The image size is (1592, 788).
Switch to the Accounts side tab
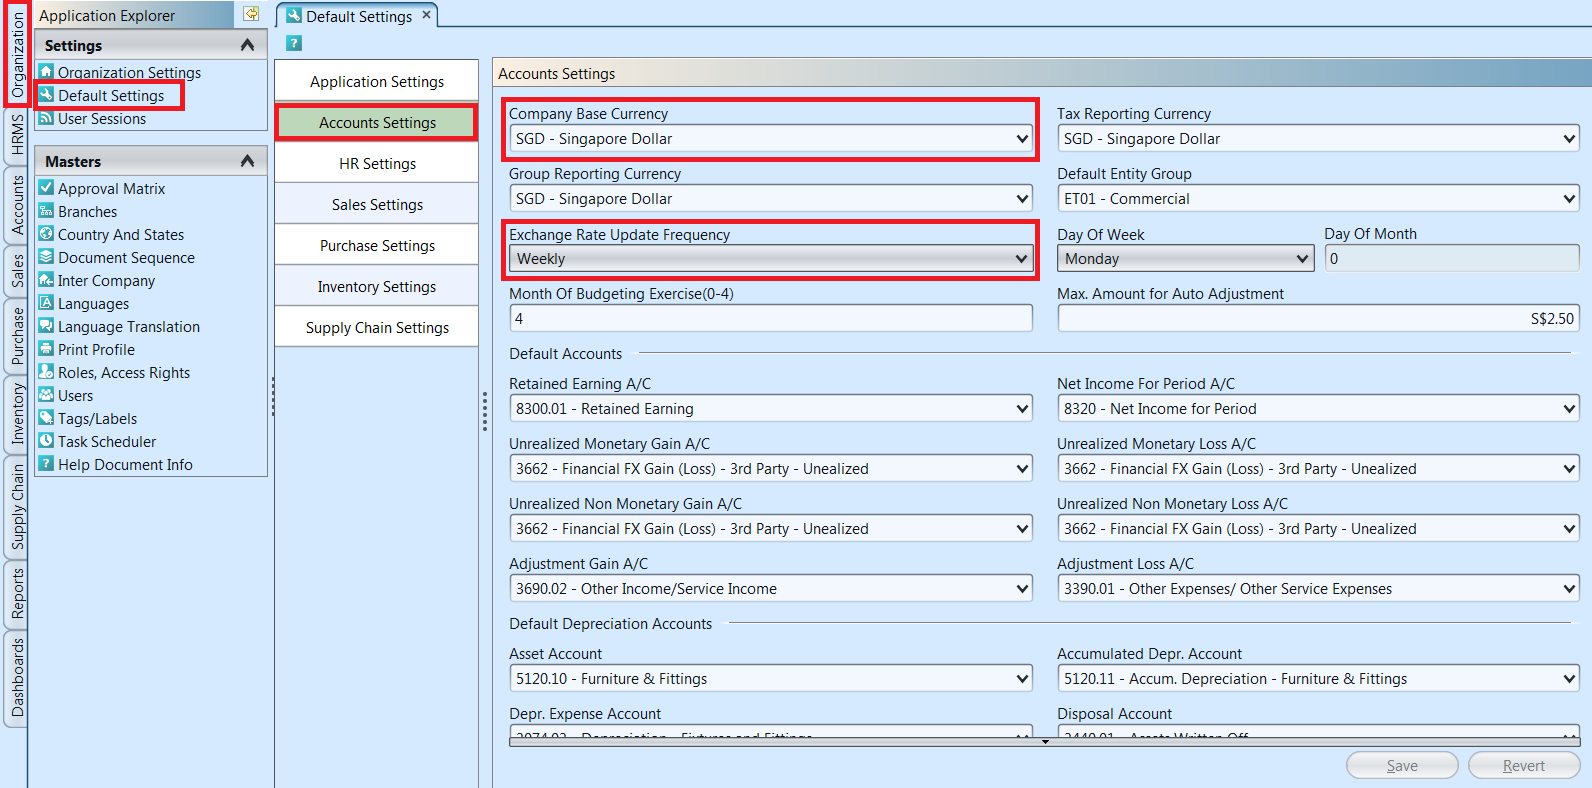17,206
